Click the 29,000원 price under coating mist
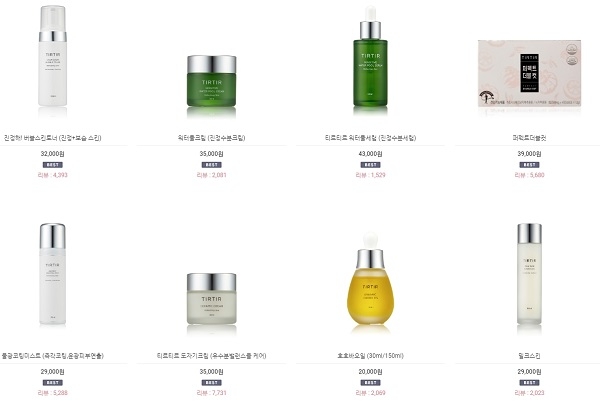600x401 pixels. coord(52,372)
